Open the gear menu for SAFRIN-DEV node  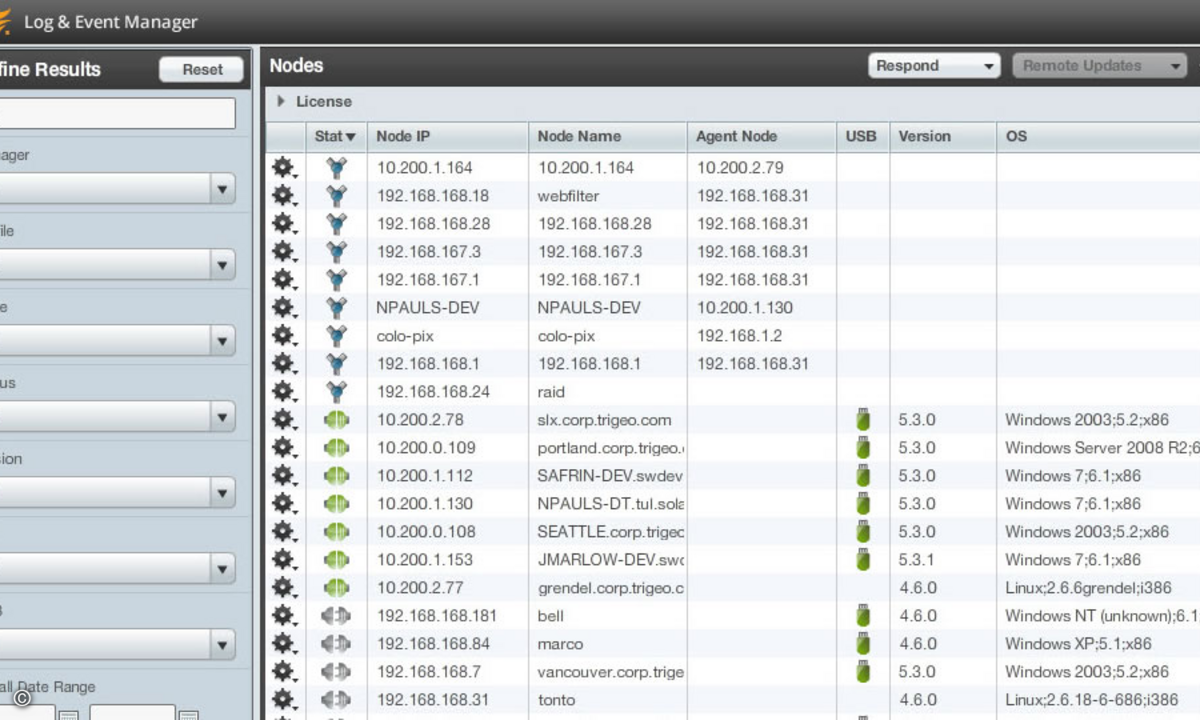coord(284,476)
